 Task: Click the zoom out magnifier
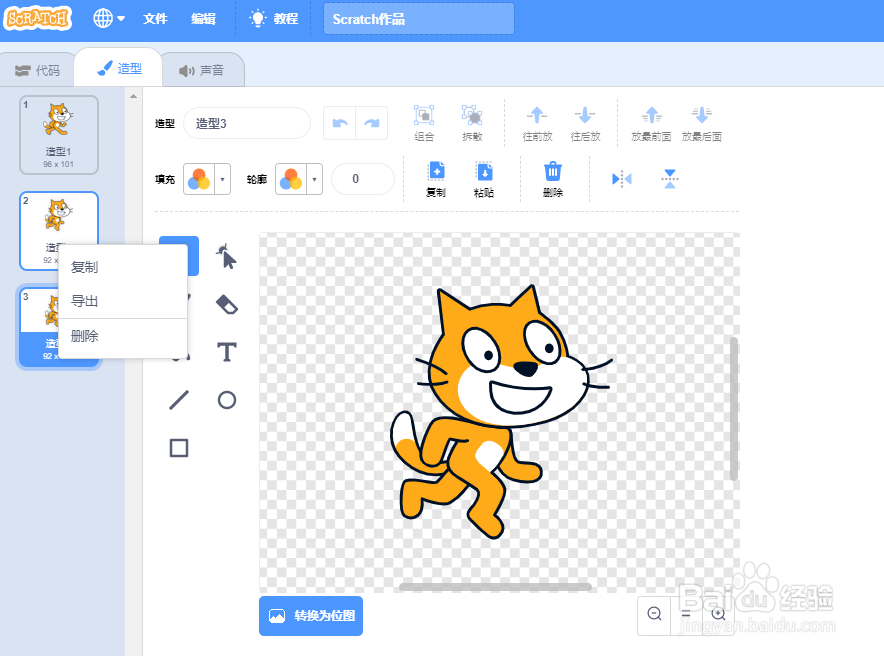coord(654,614)
